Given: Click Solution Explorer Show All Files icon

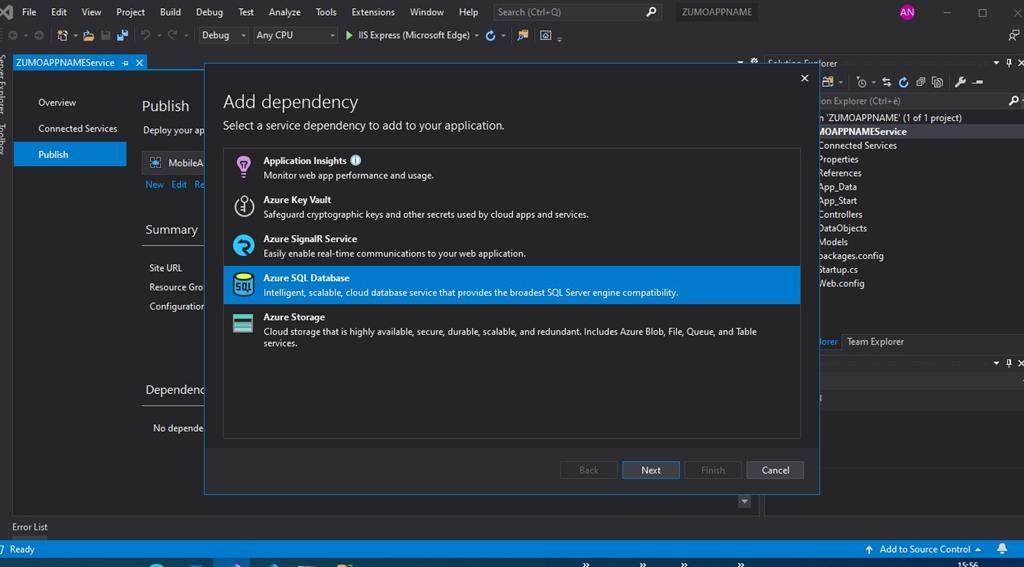Looking at the screenshot, I should click(x=937, y=82).
